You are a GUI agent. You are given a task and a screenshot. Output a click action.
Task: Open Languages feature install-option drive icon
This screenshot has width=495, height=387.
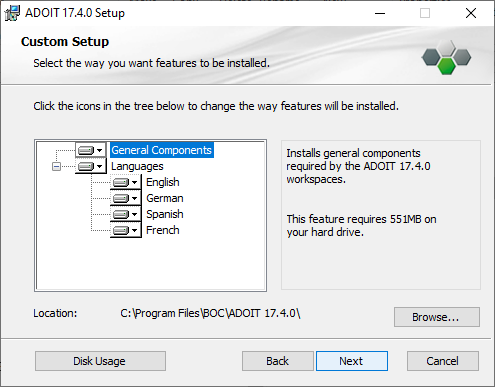91,166
